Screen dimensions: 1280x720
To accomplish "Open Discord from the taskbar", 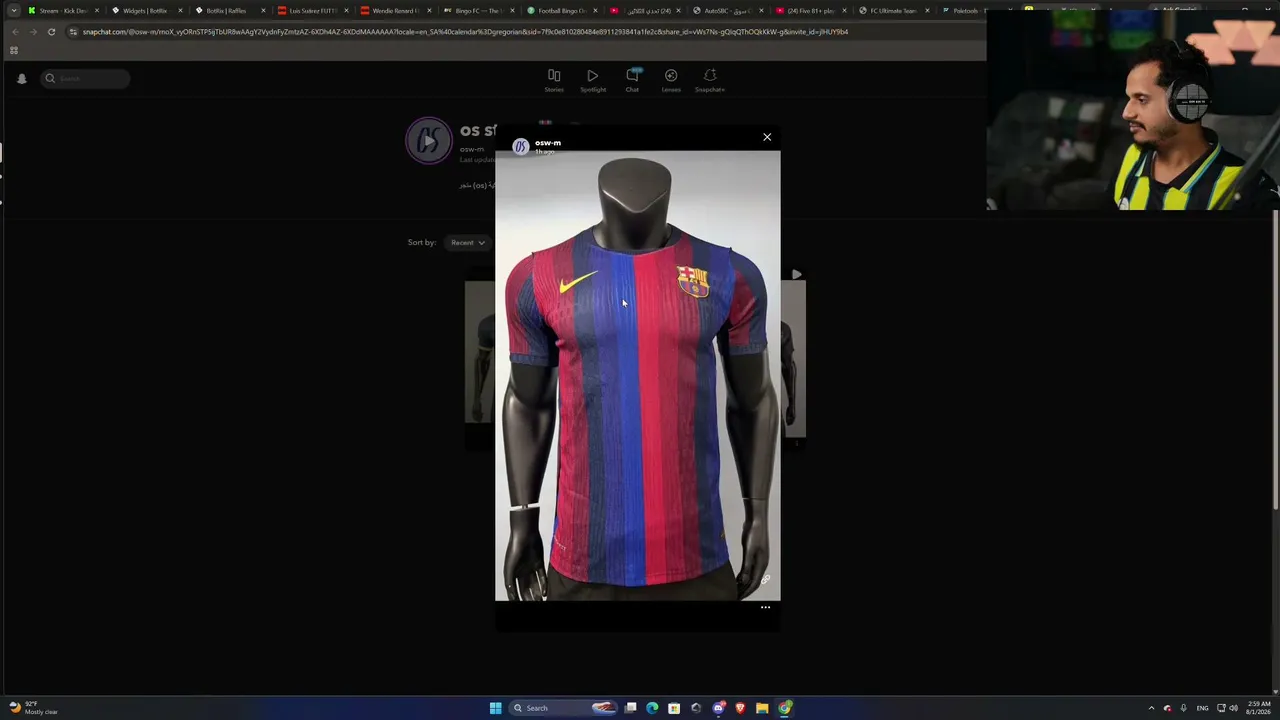I will click(x=718, y=708).
